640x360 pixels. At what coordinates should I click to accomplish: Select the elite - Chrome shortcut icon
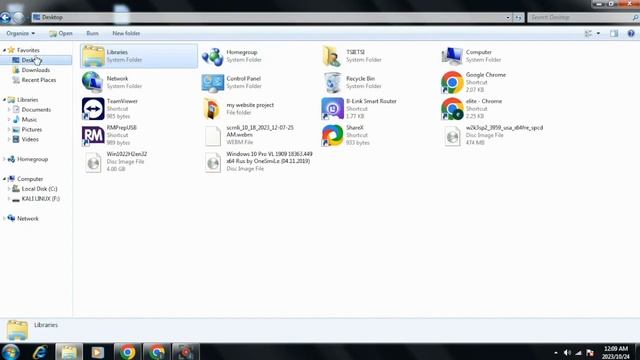click(452, 109)
